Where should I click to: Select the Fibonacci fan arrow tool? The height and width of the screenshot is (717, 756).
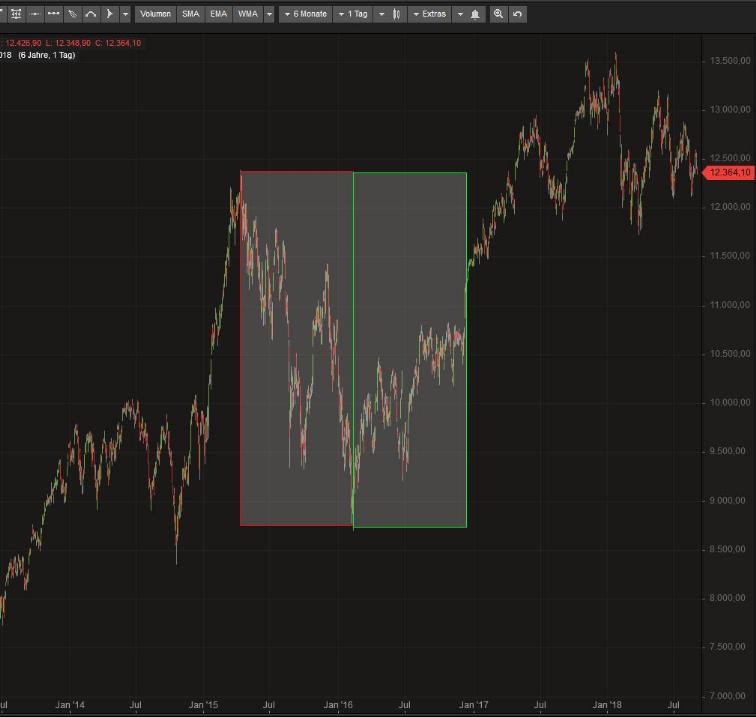coord(109,14)
